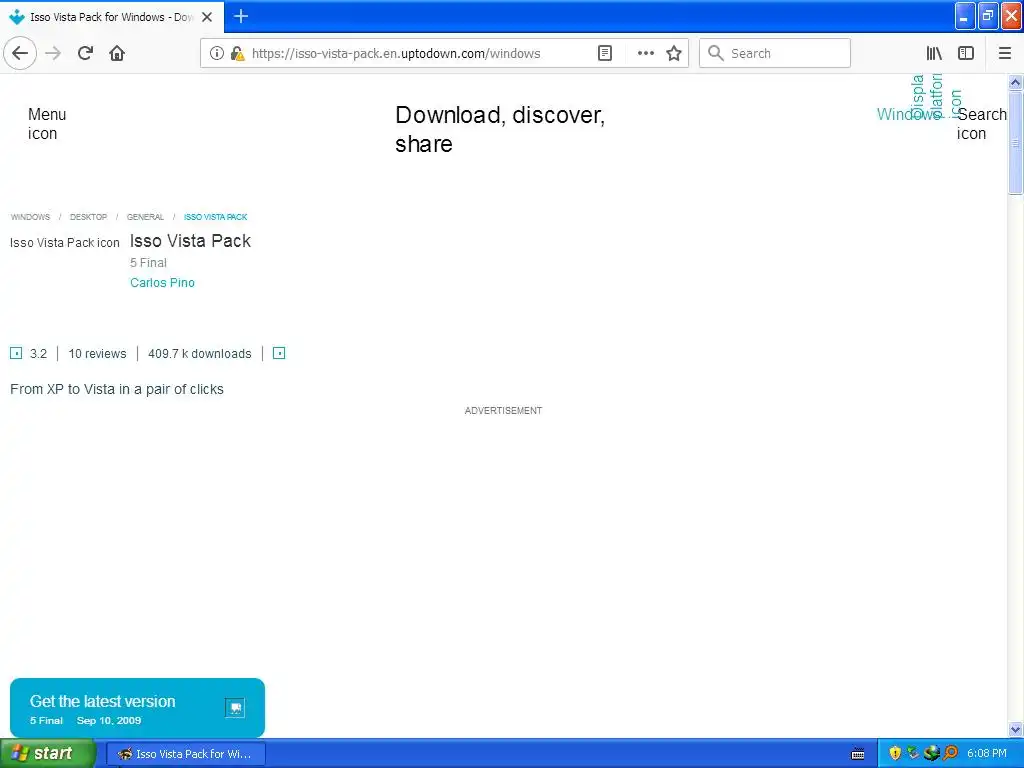The width and height of the screenshot is (1024, 768).
Task: Click download icon on latest version button
Action: click(235, 708)
